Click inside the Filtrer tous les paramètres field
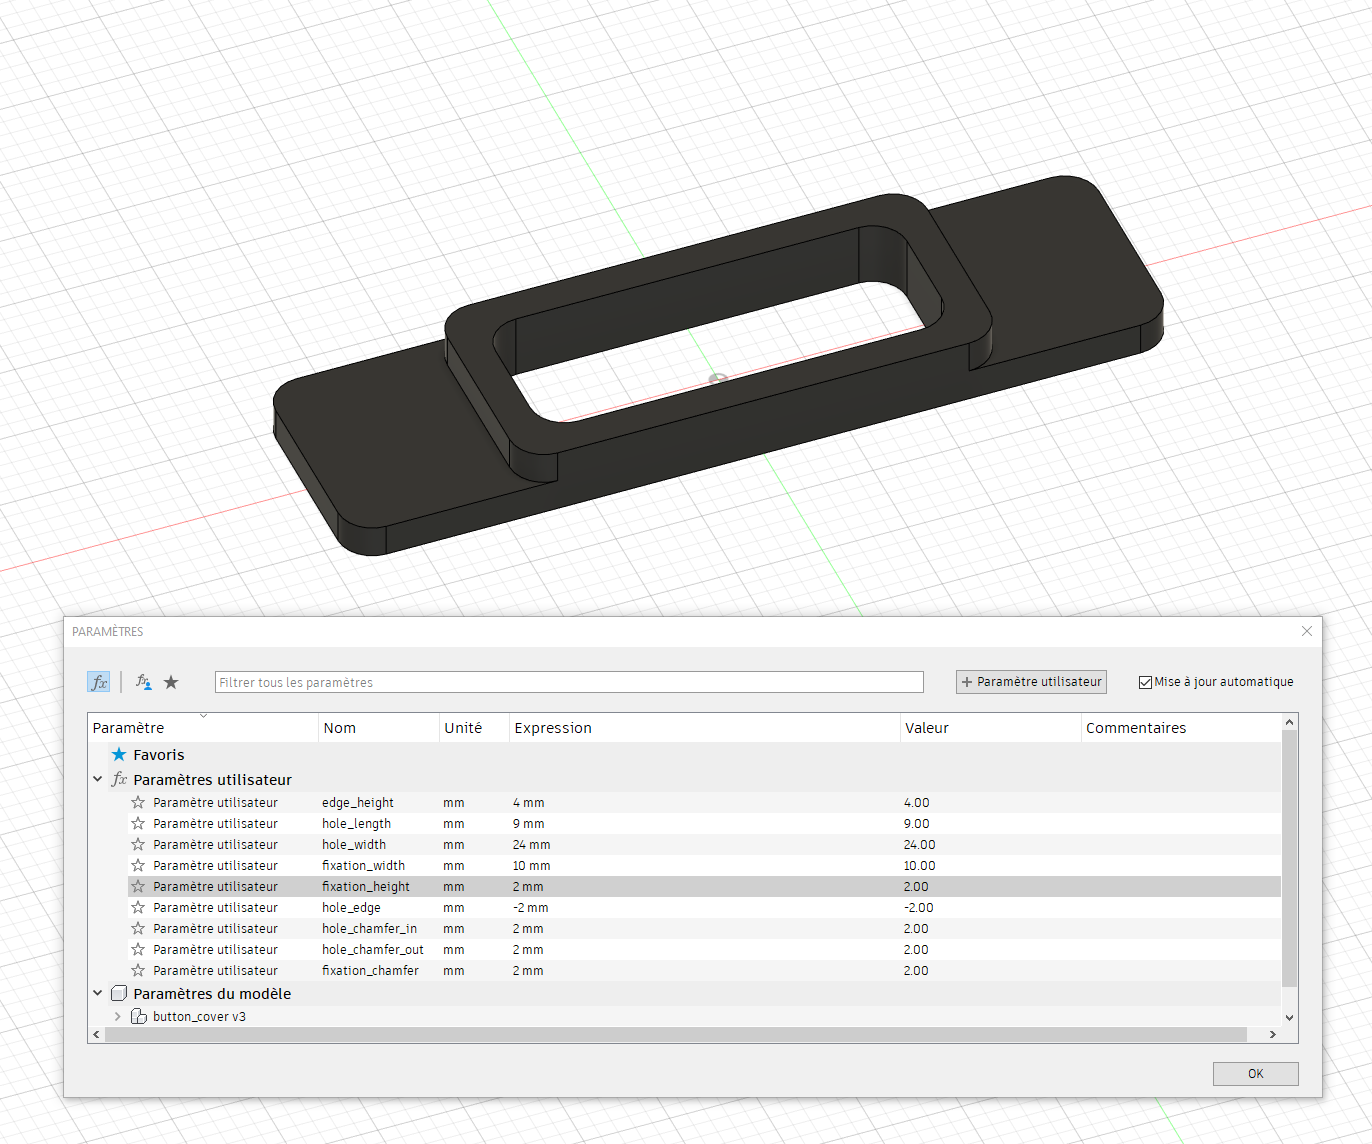 568,681
